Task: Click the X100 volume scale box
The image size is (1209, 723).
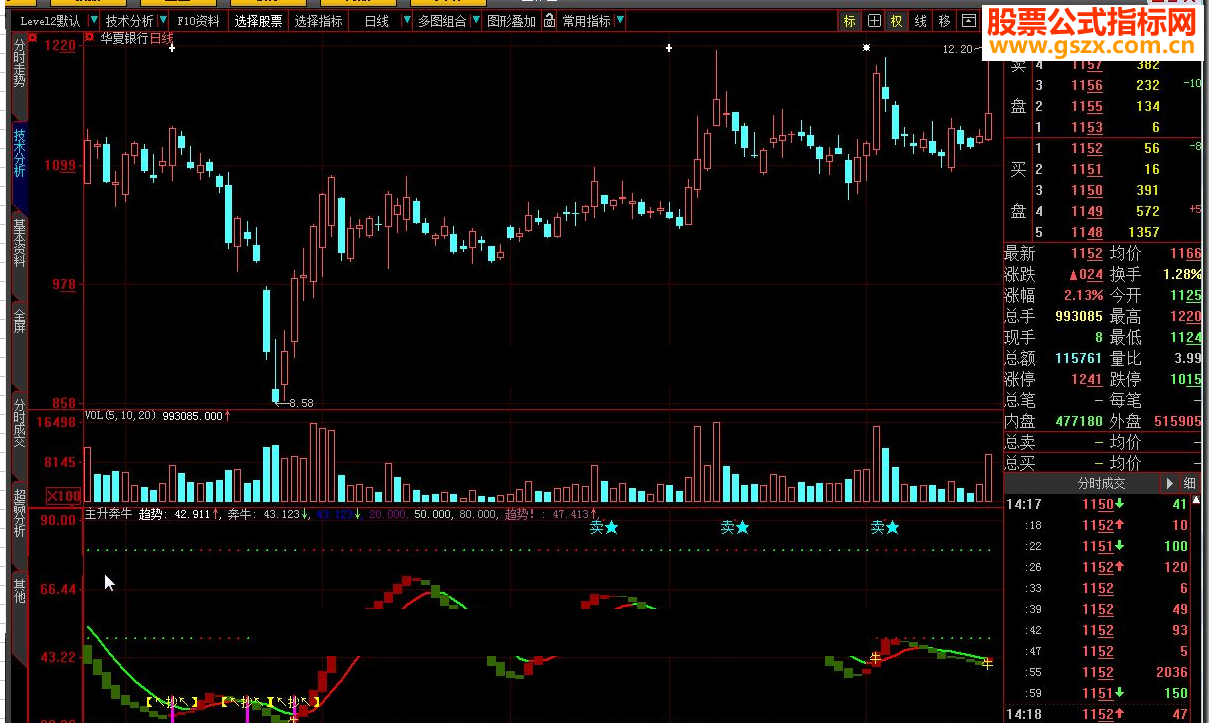Action: click(x=64, y=496)
